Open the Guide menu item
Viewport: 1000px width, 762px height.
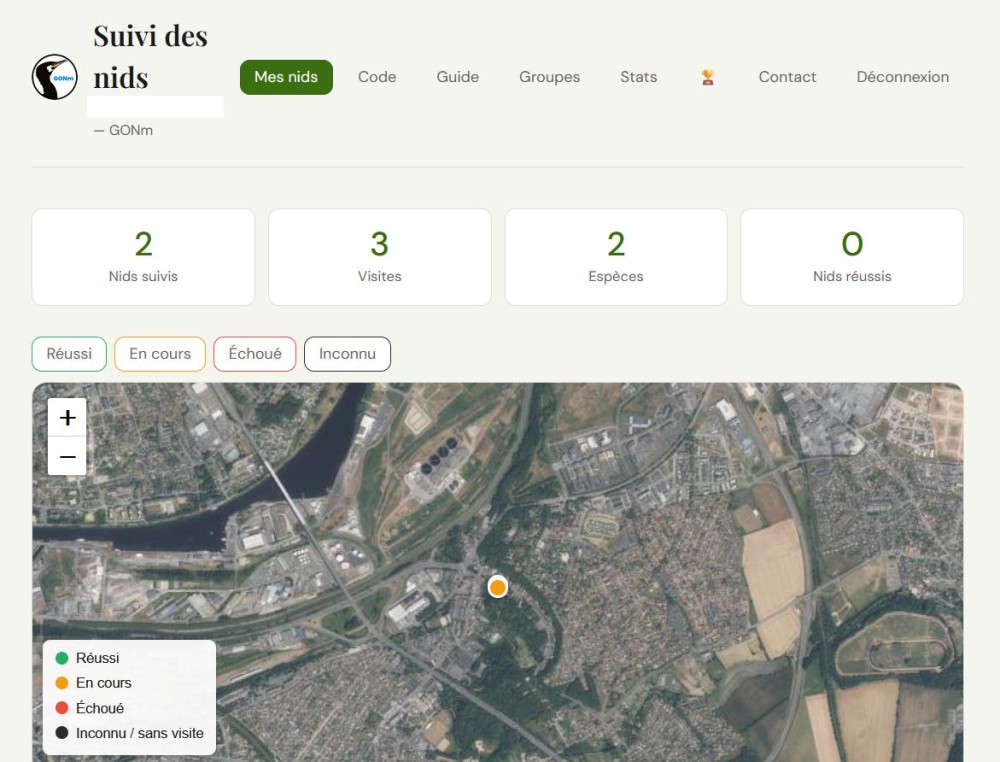(457, 77)
